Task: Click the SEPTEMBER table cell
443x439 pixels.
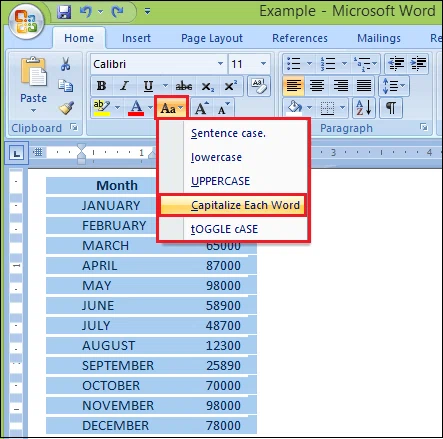Action: (118, 366)
